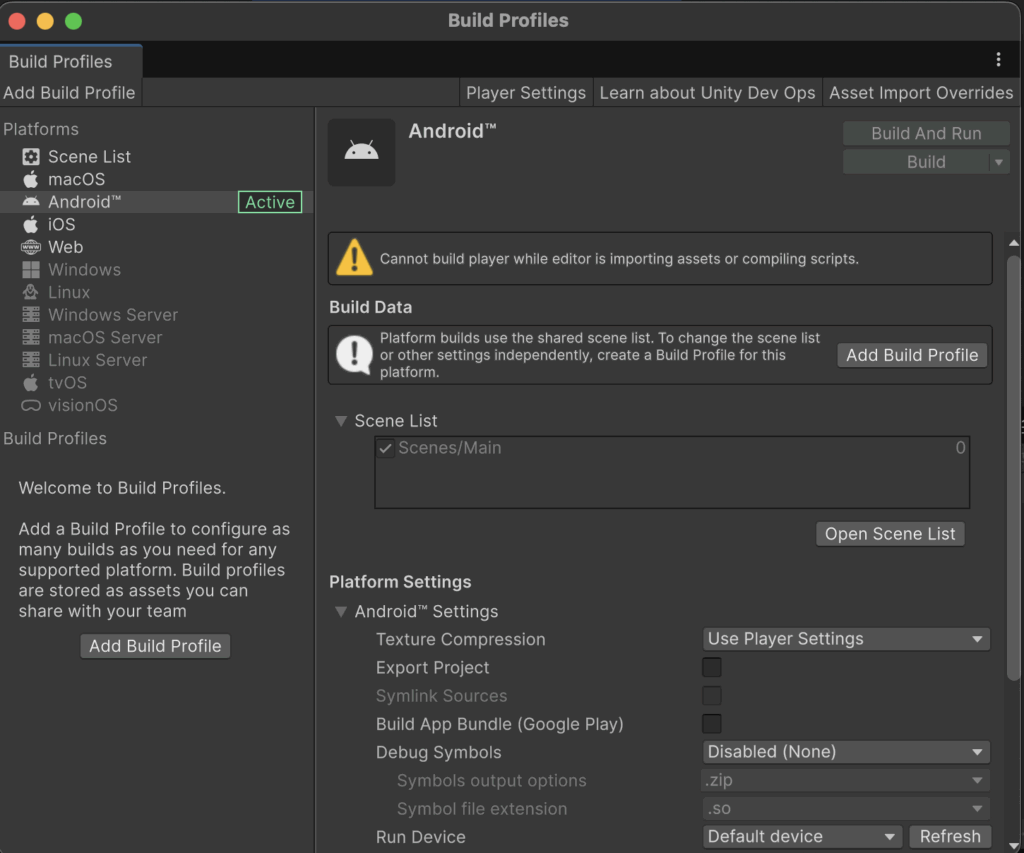Click Add Build Profile in Build Data box
The image size is (1024, 853).
912,355
